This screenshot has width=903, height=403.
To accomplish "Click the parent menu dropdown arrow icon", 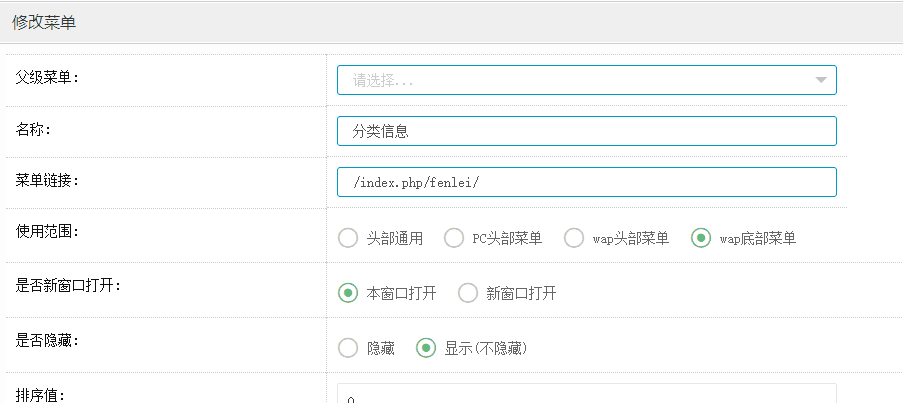I will (820, 80).
